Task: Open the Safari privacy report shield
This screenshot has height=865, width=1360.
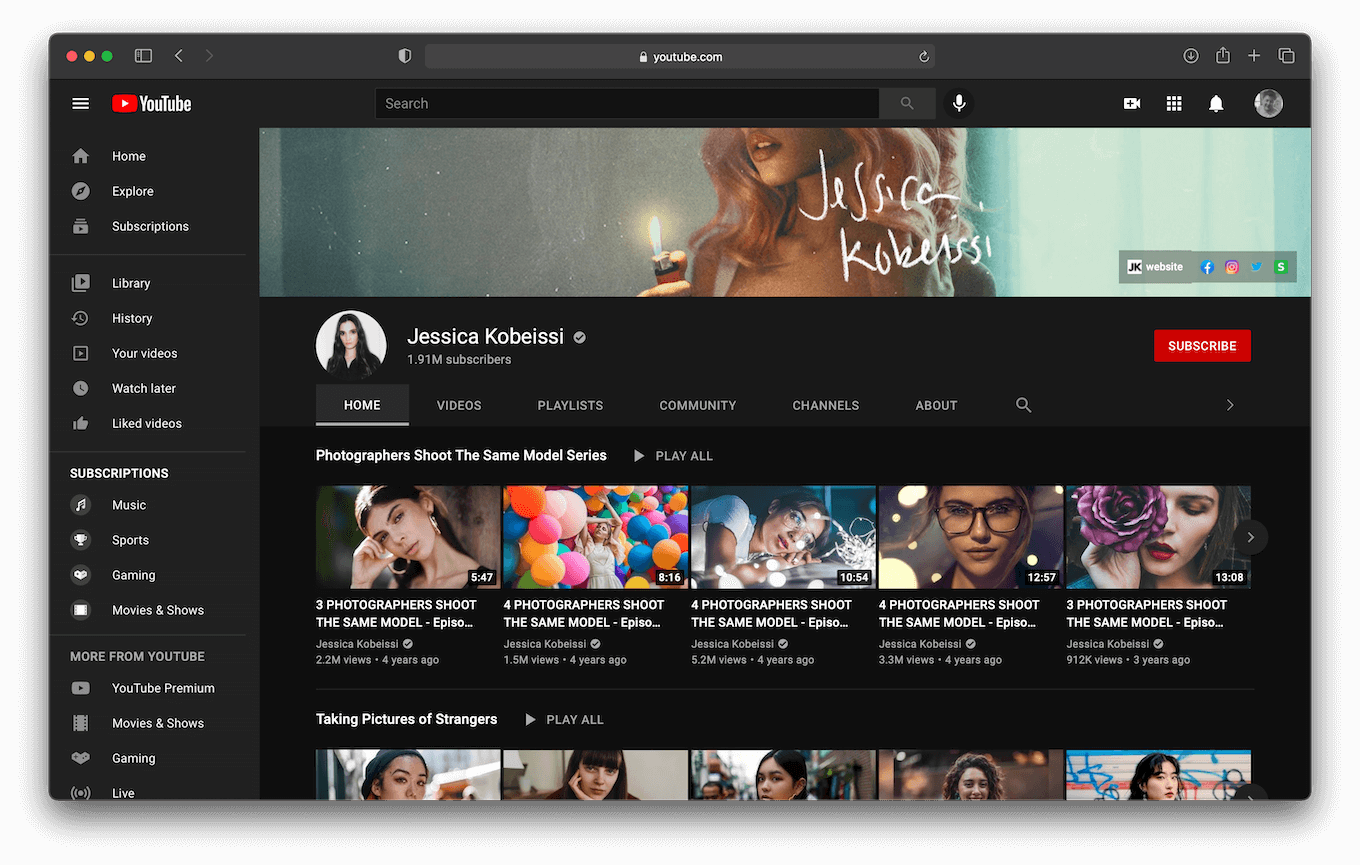Action: [x=405, y=56]
